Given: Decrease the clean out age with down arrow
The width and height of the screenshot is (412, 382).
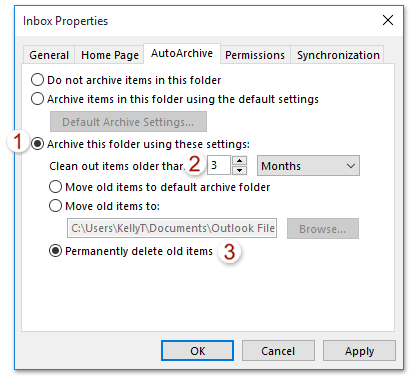Looking at the screenshot, I should click(x=239, y=170).
